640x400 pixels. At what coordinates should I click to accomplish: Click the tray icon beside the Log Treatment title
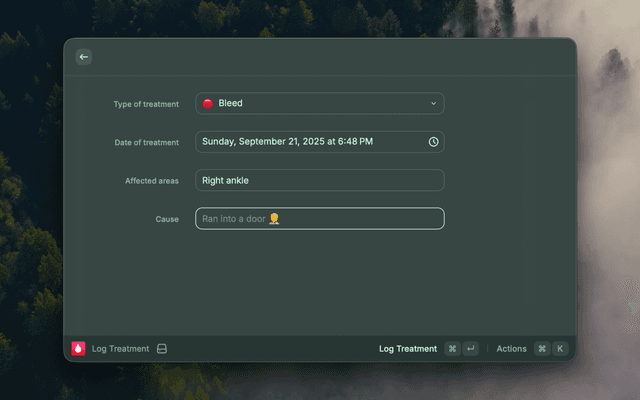[x=161, y=349]
